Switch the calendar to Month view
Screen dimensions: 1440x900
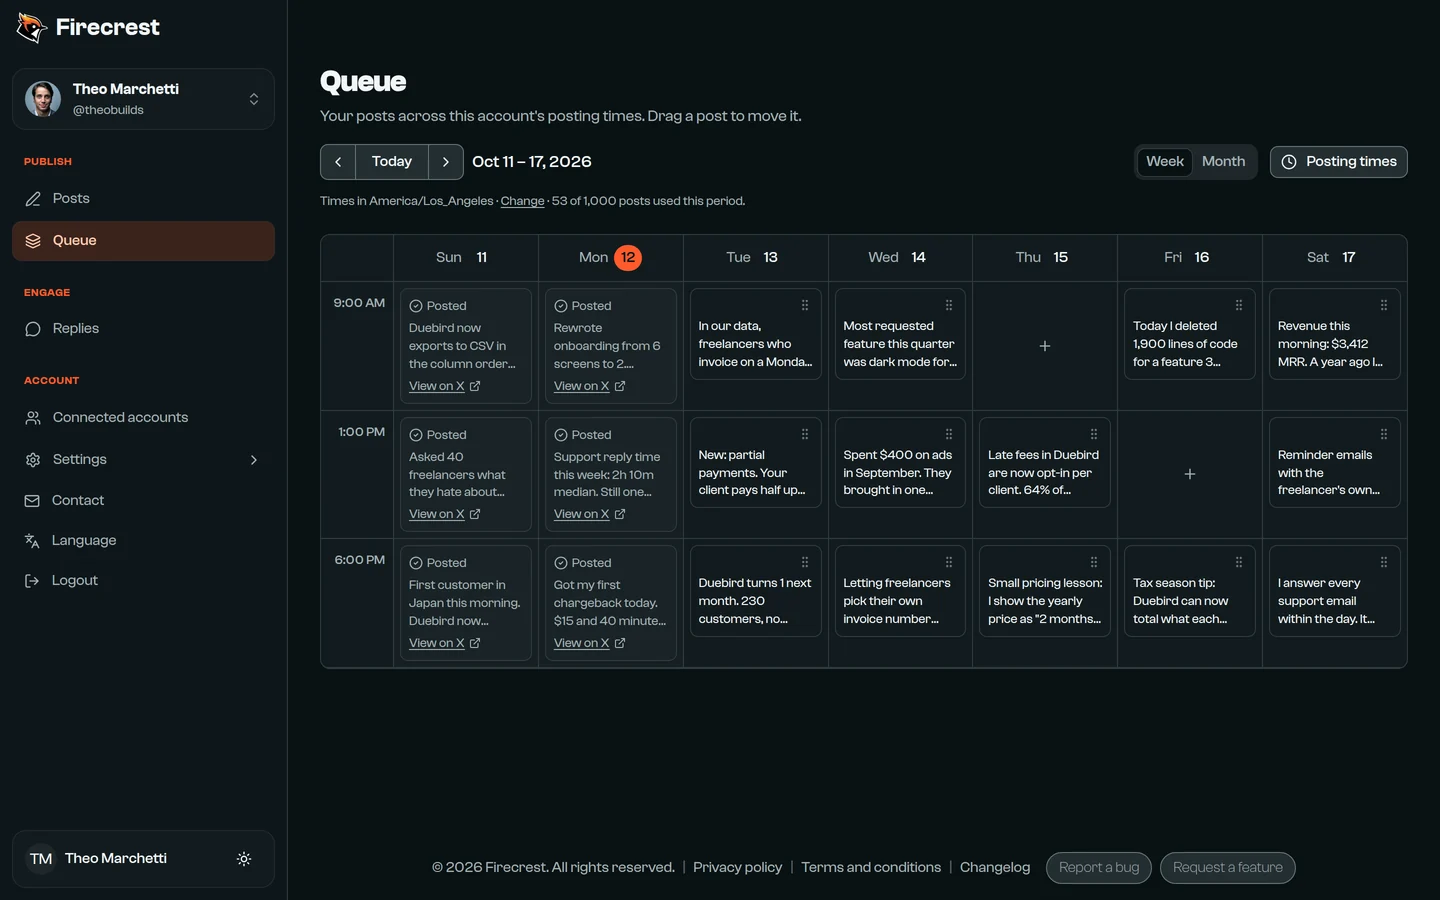coord(1223,162)
